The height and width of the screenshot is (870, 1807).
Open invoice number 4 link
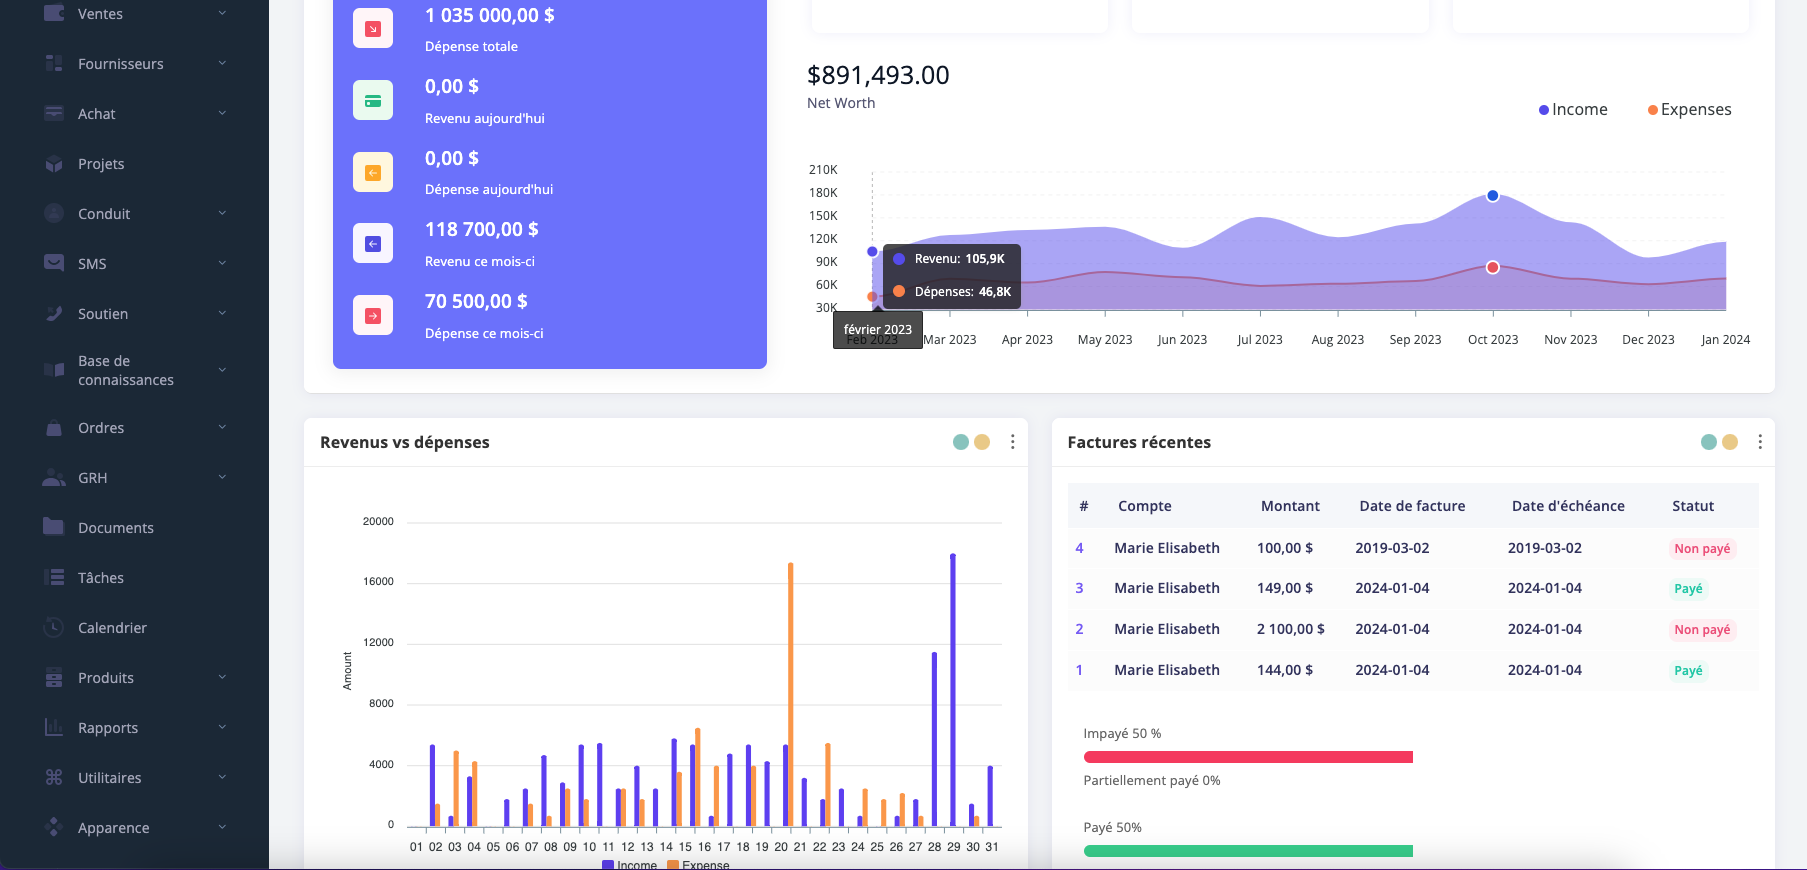coord(1079,548)
